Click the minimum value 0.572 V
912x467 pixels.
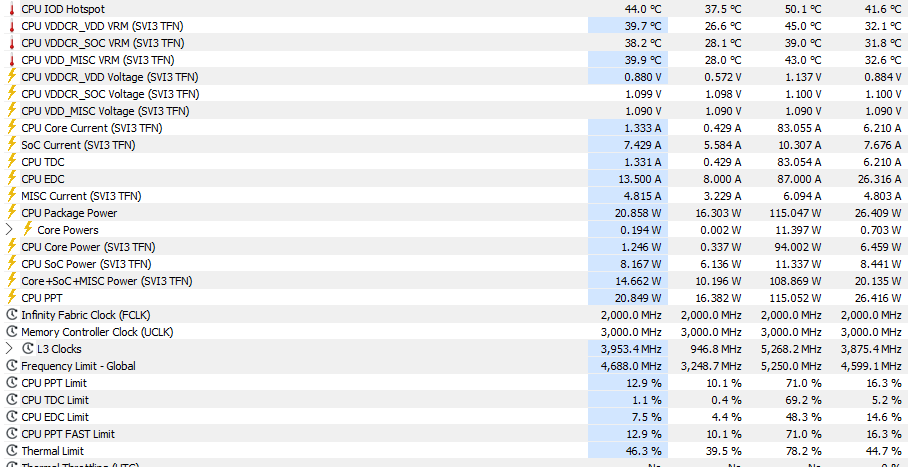click(722, 77)
